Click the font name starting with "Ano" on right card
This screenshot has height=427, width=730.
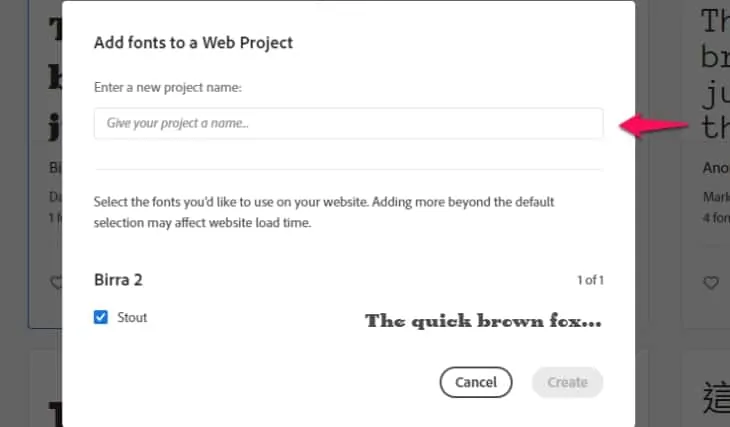(x=714, y=168)
